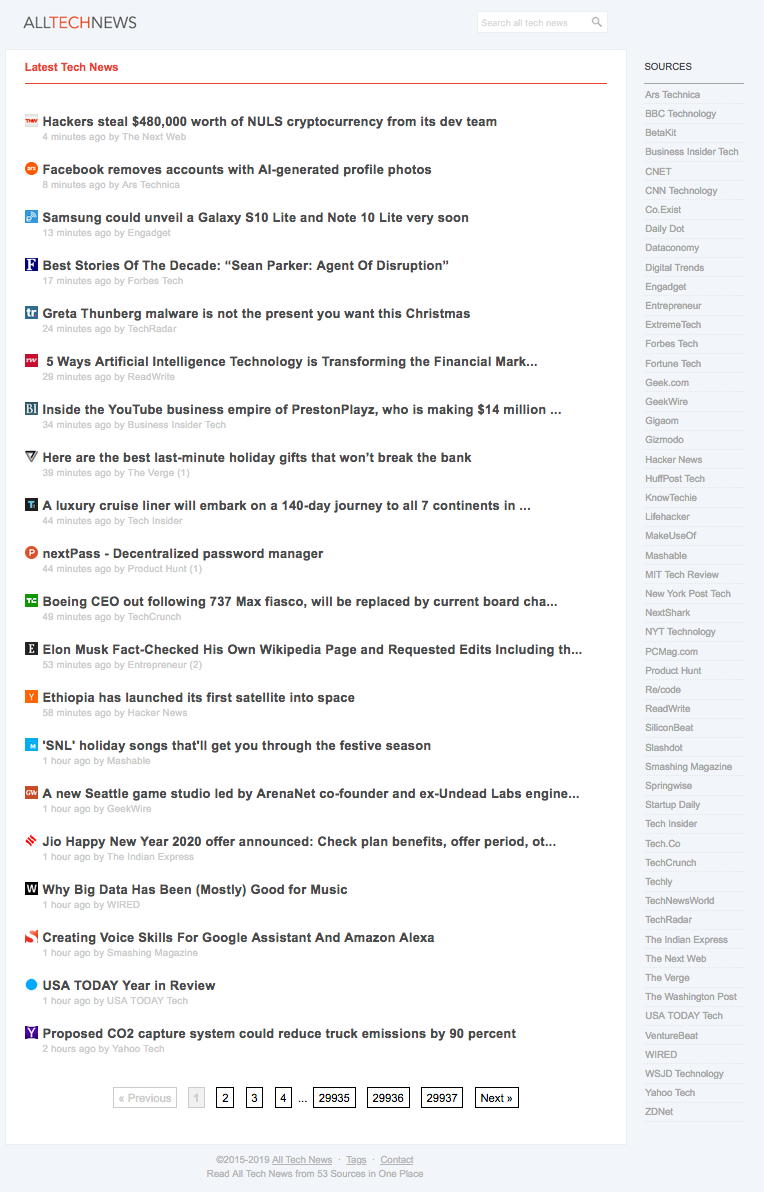
Task: Open Why Big Data Has Been Good headline
Action: [x=195, y=889]
